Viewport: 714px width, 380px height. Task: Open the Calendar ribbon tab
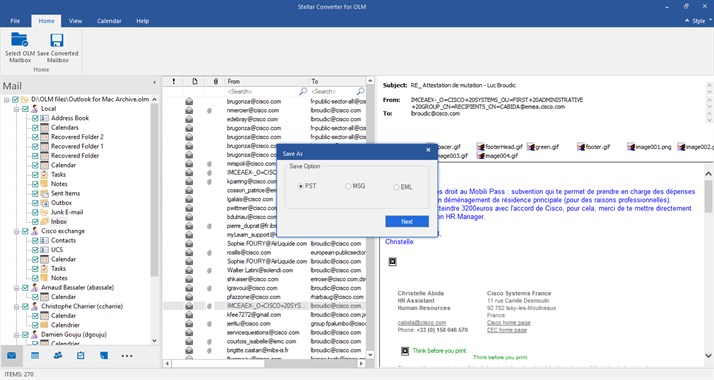[x=109, y=21]
